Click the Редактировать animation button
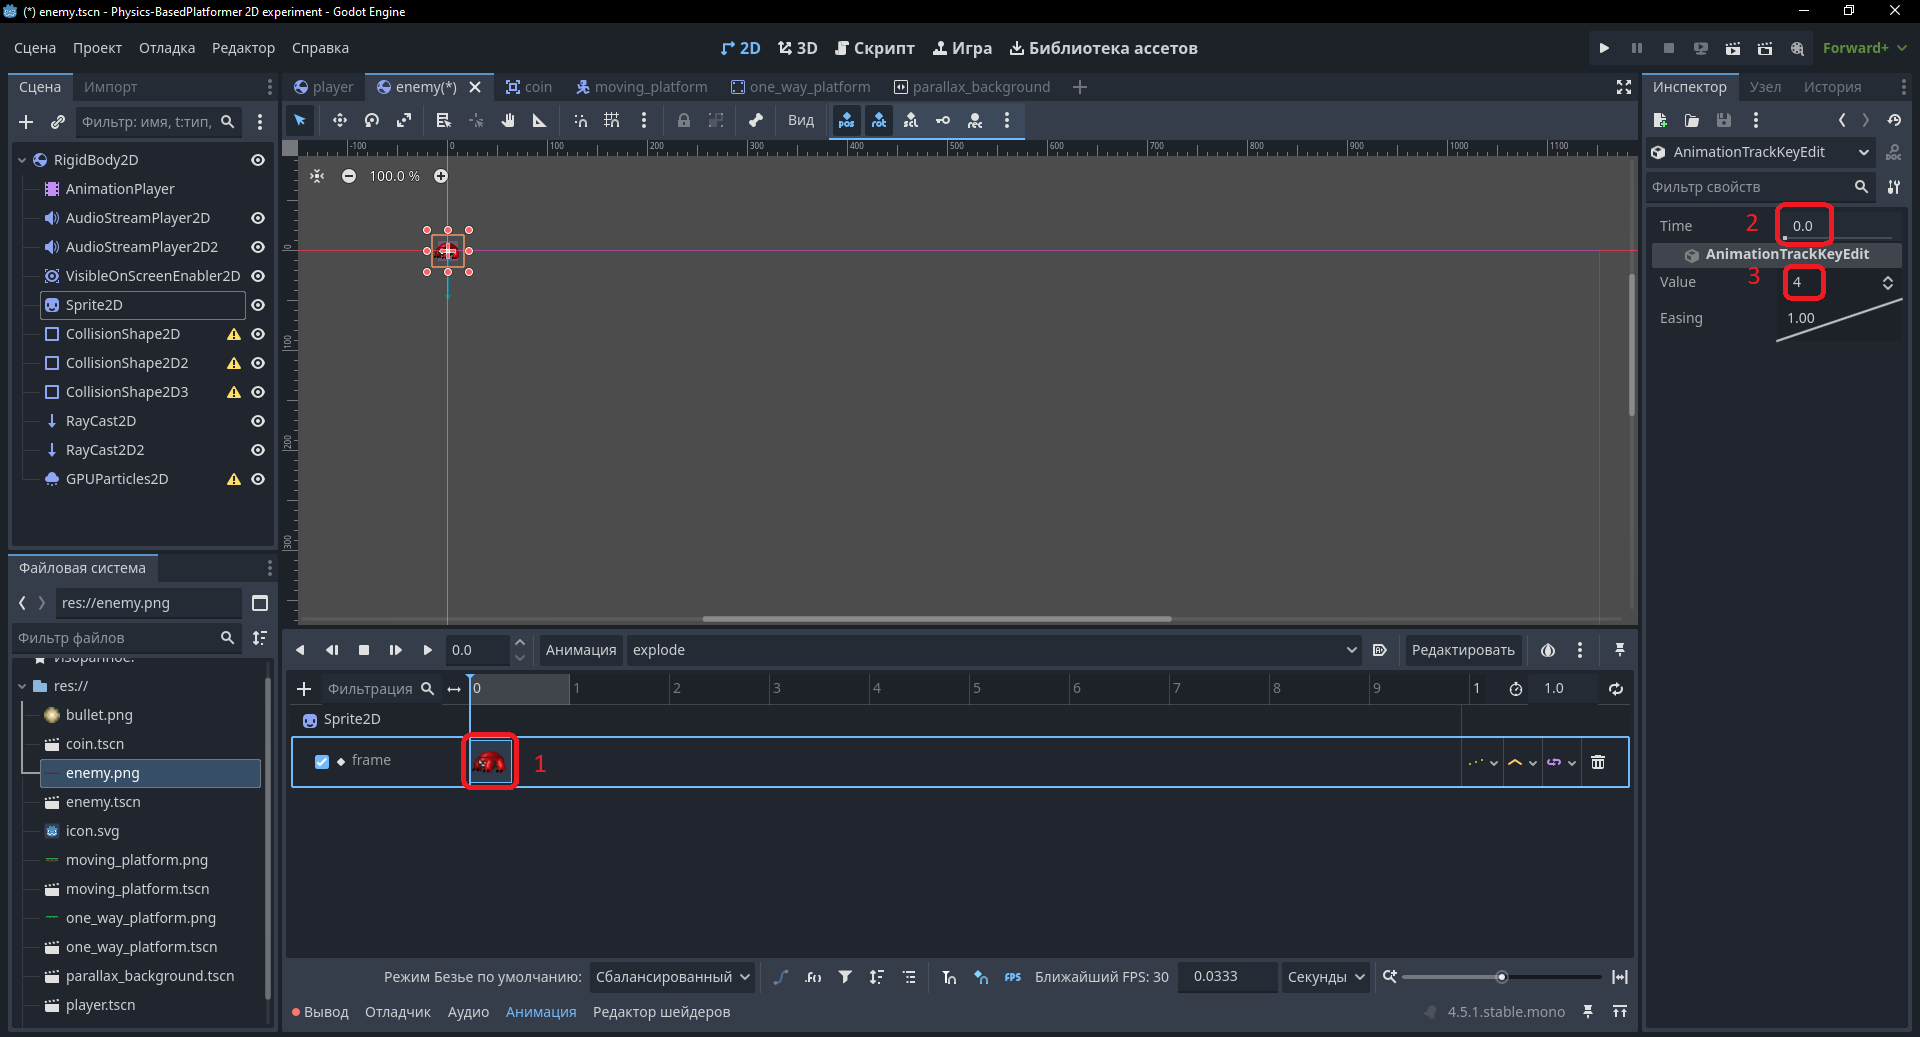 click(x=1463, y=650)
